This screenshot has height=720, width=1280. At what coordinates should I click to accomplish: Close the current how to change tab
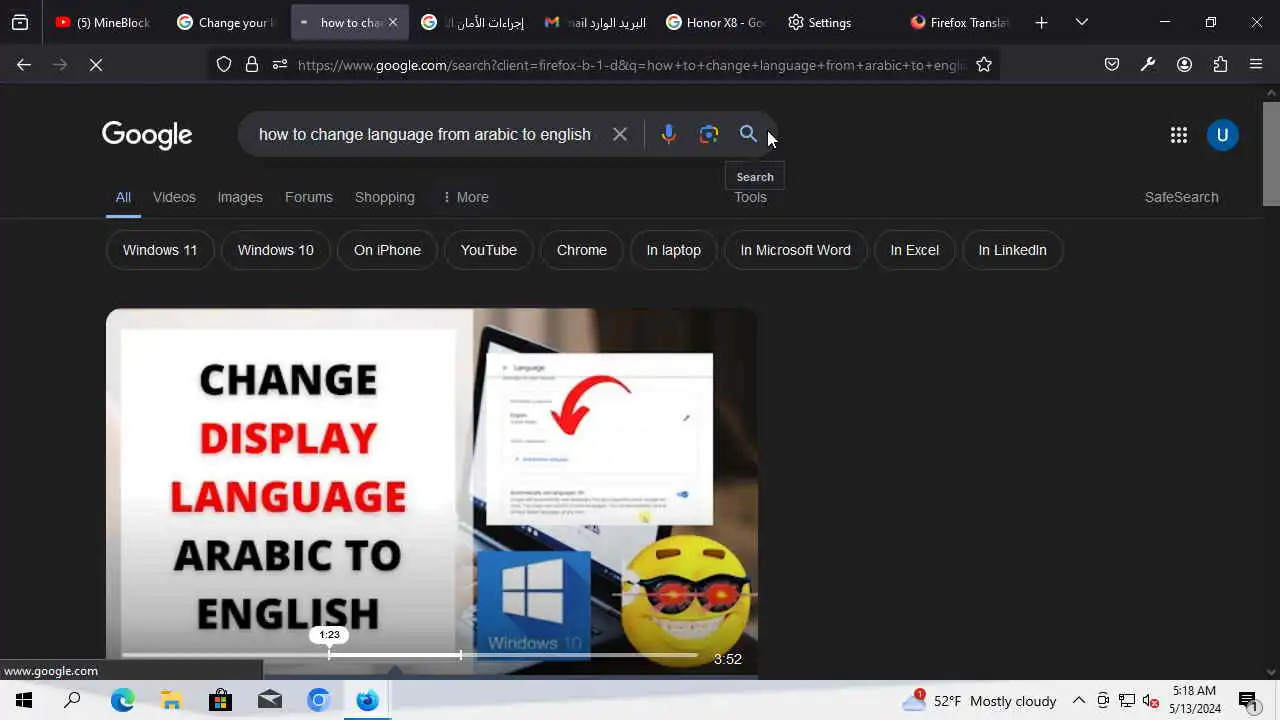393,22
